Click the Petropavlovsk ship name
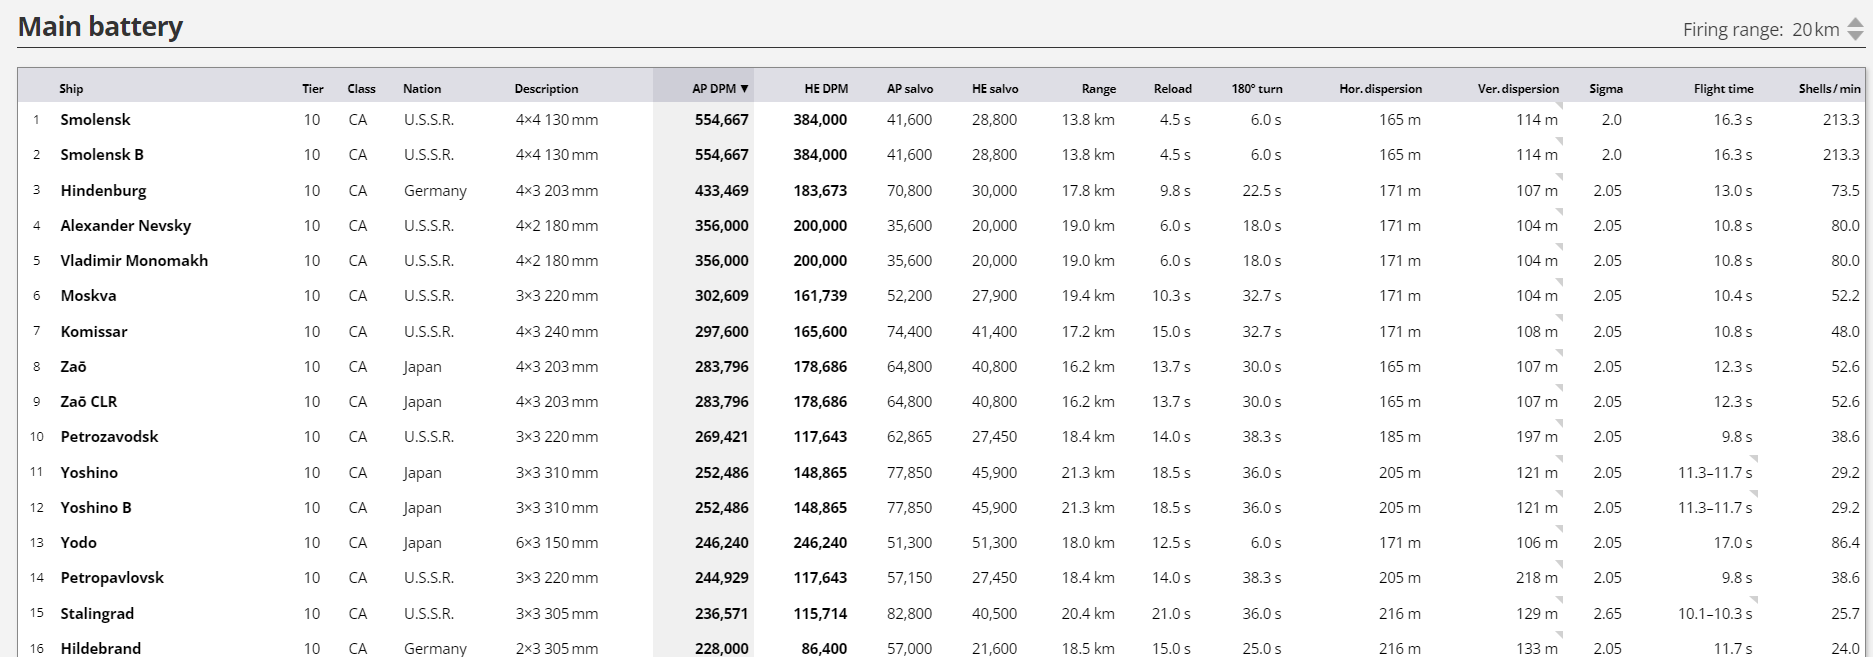 coord(112,578)
